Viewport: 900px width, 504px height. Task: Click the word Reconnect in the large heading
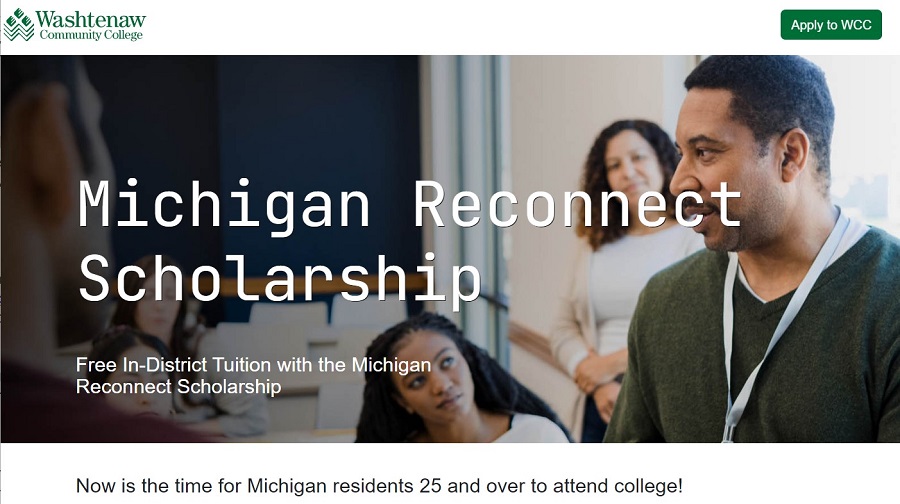point(577,205)
